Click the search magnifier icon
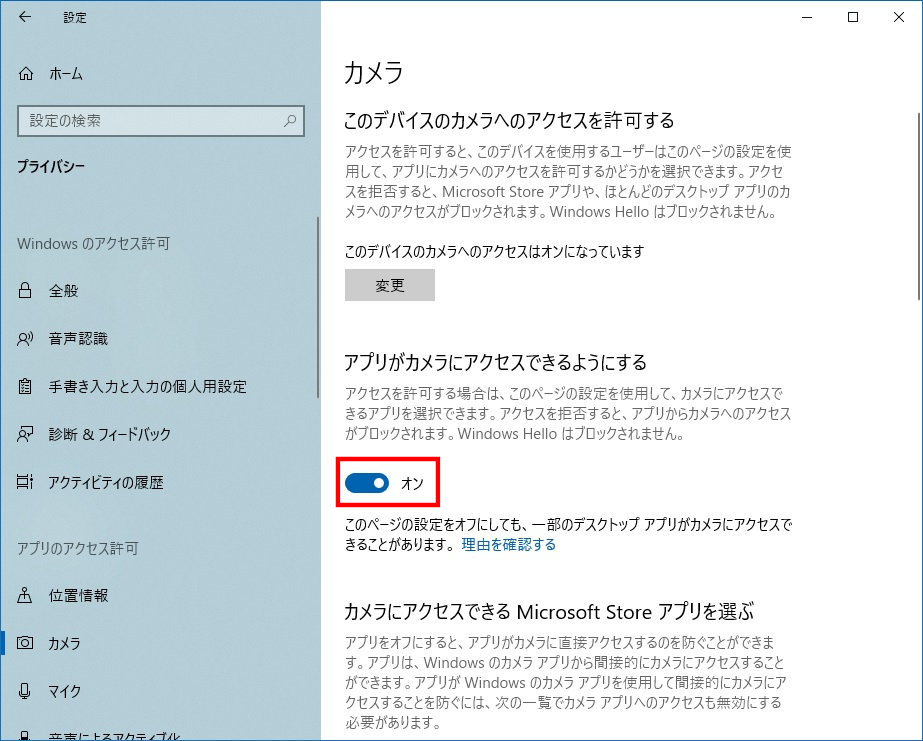923x741 pixels. tap(290, 121)
